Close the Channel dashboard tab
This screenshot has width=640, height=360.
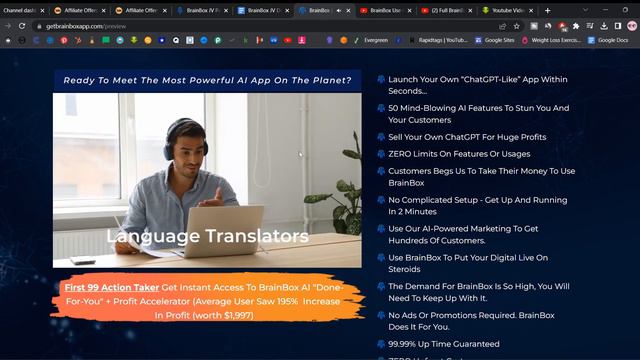[42, 11]
